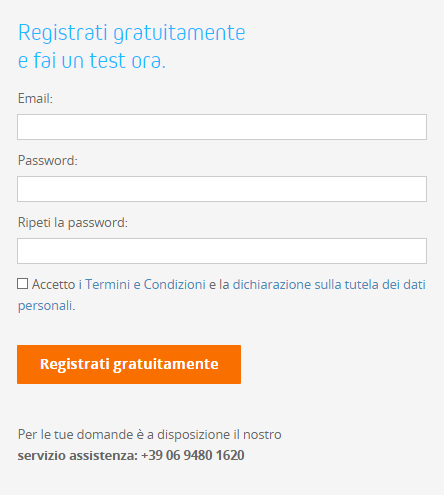This screenshot has height=495, width=444.
Task: Click the 'Per le tue domande' sentence
Action: 150,435
